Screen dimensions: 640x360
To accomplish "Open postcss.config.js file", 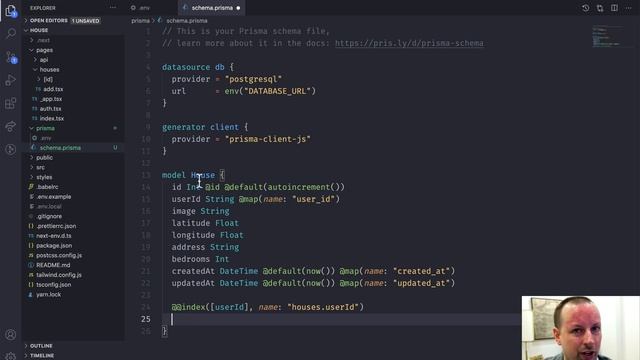I will [x=59, y=256].
